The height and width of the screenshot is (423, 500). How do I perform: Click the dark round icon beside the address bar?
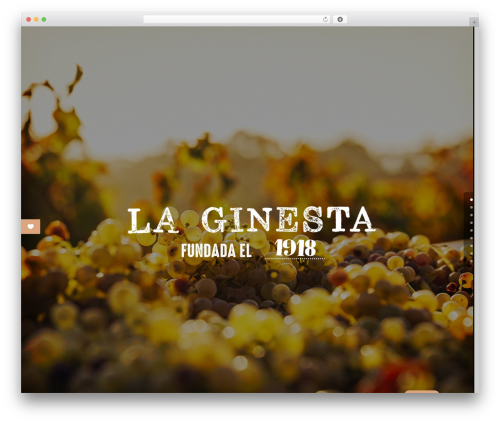pos(340,19)
